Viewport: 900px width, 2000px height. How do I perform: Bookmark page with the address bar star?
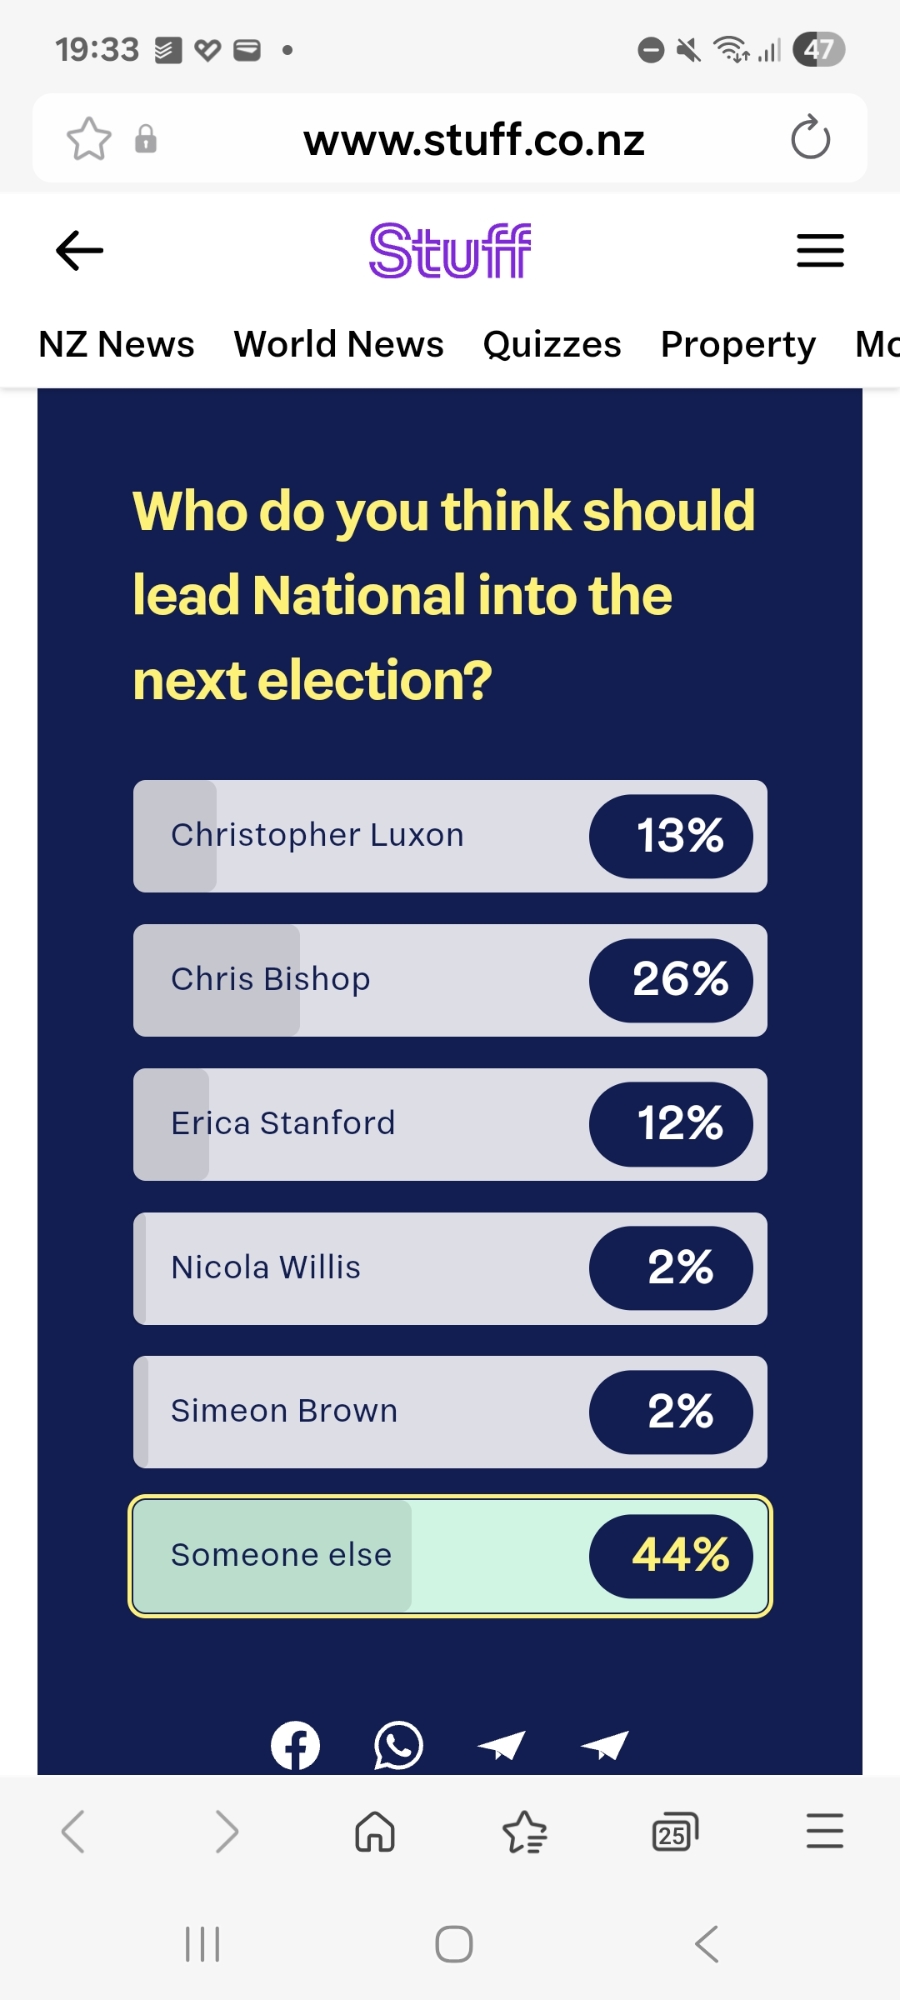pos(89,139)
